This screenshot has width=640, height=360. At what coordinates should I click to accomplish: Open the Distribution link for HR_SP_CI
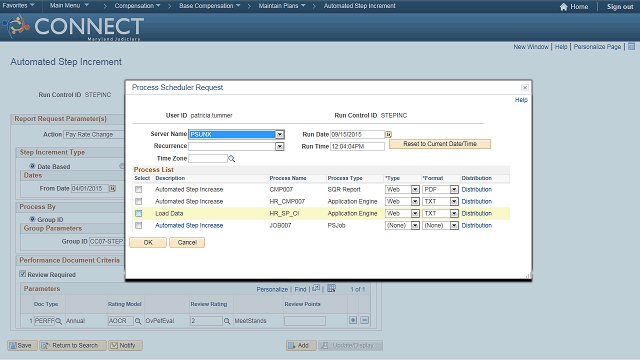[x=477, y=213]
